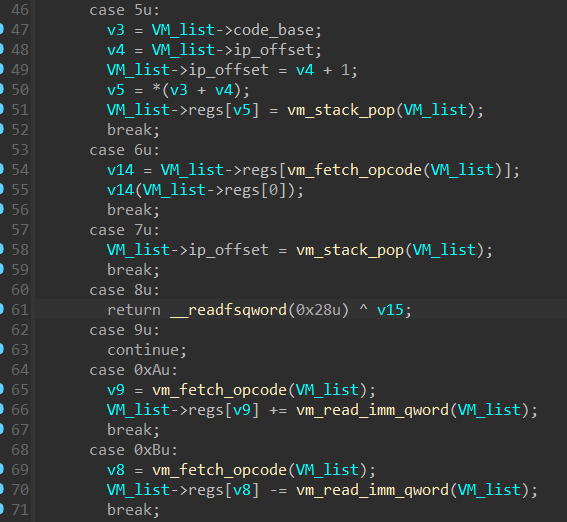Toggle breakpoint dot on line 70
The height and width of the screenshot is (522, 567).
tap(1, 489)
